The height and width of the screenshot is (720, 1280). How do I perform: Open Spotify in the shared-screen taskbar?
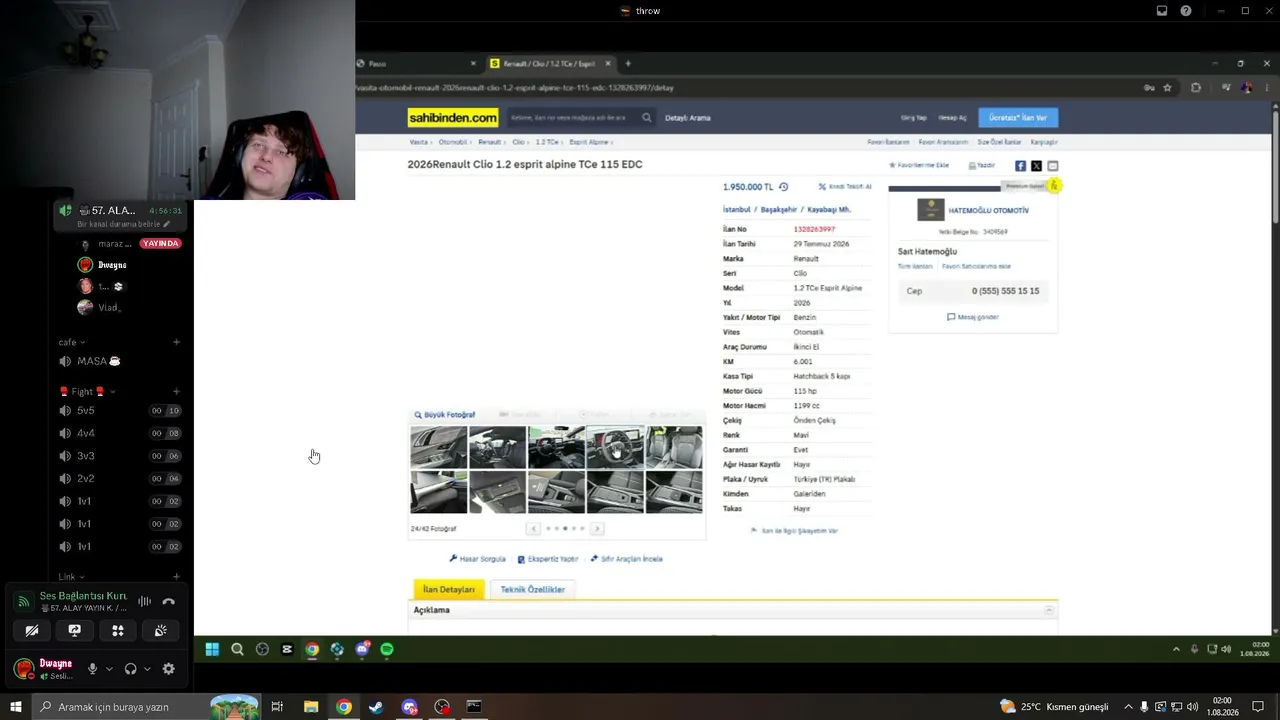(387, 649)
